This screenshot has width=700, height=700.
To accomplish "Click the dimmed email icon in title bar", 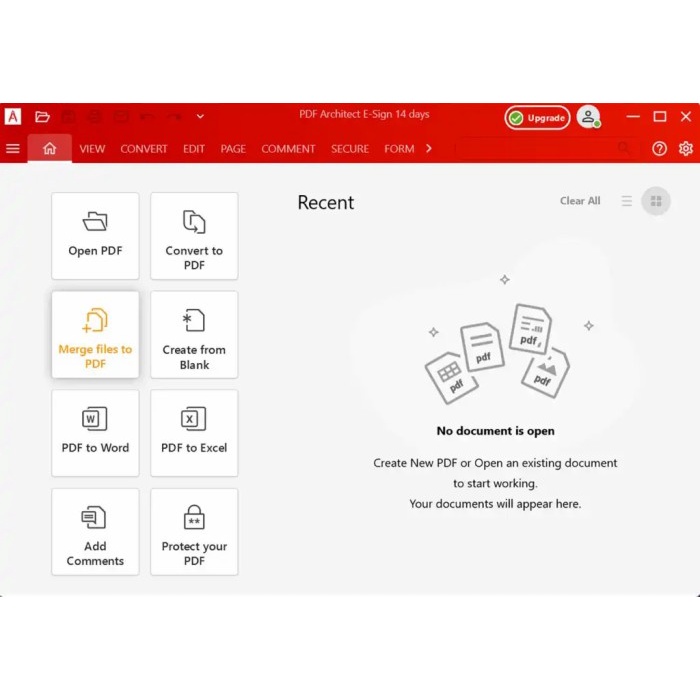I will (121, 117).
